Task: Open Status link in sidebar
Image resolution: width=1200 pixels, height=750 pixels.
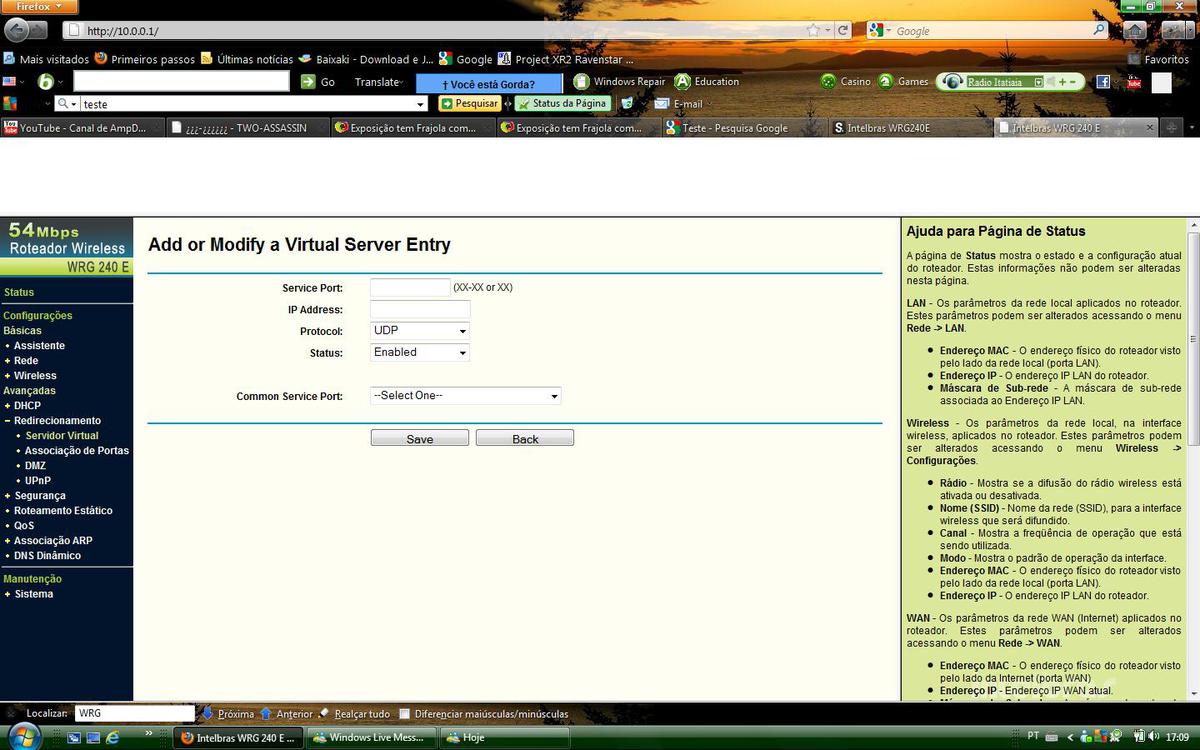Action: point(19,292)
